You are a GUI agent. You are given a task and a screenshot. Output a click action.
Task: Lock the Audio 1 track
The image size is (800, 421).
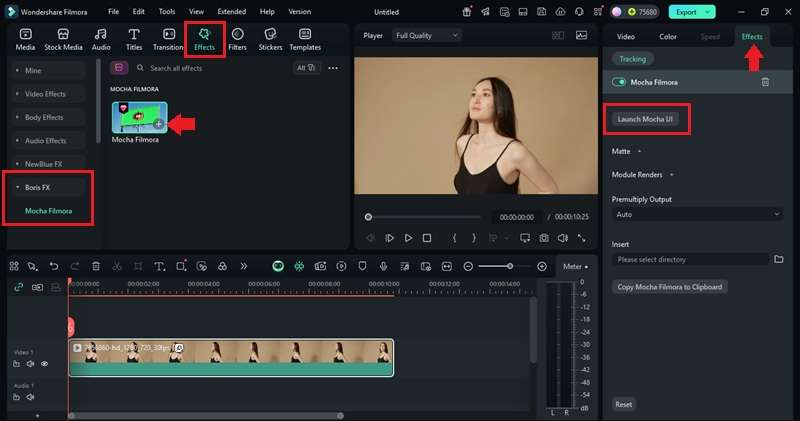point(16,397)
